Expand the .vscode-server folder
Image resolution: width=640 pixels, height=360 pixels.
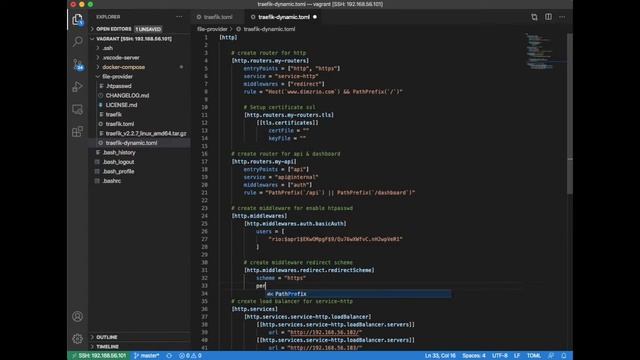pyautogui.click(x=140, y=58)
